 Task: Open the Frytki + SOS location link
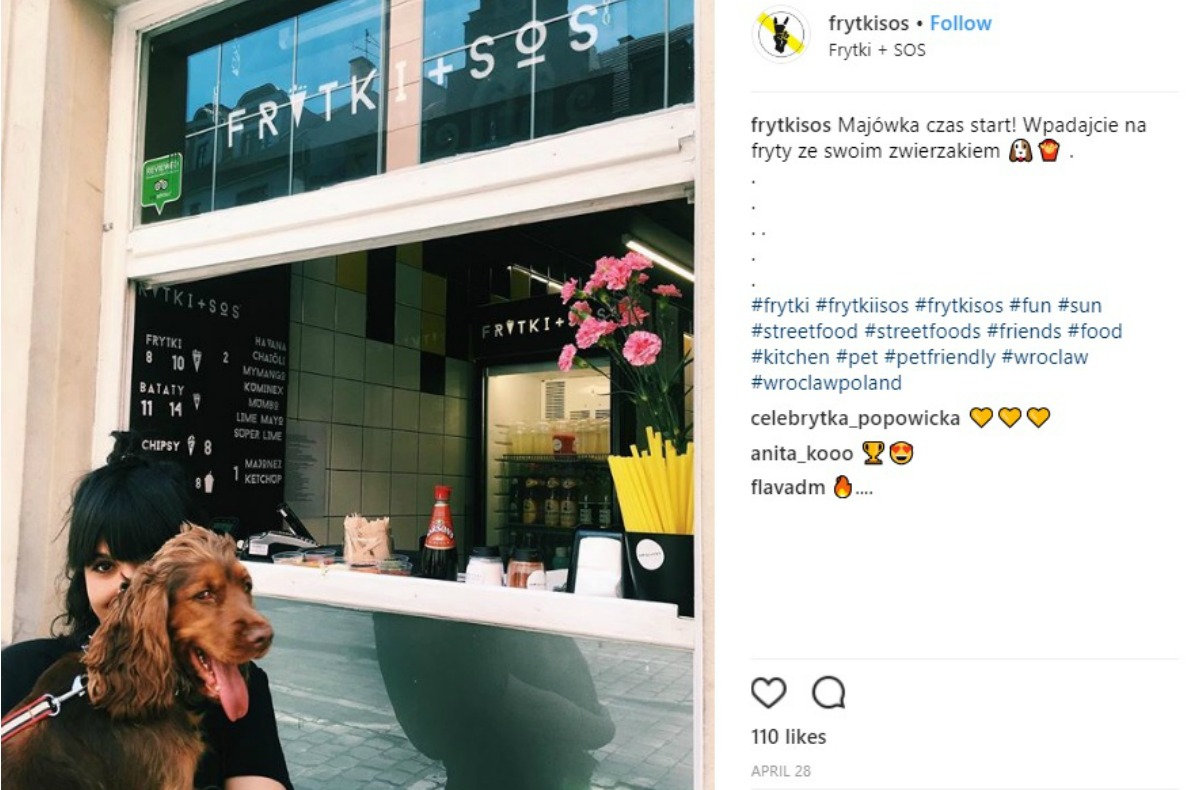click(877, 50)
